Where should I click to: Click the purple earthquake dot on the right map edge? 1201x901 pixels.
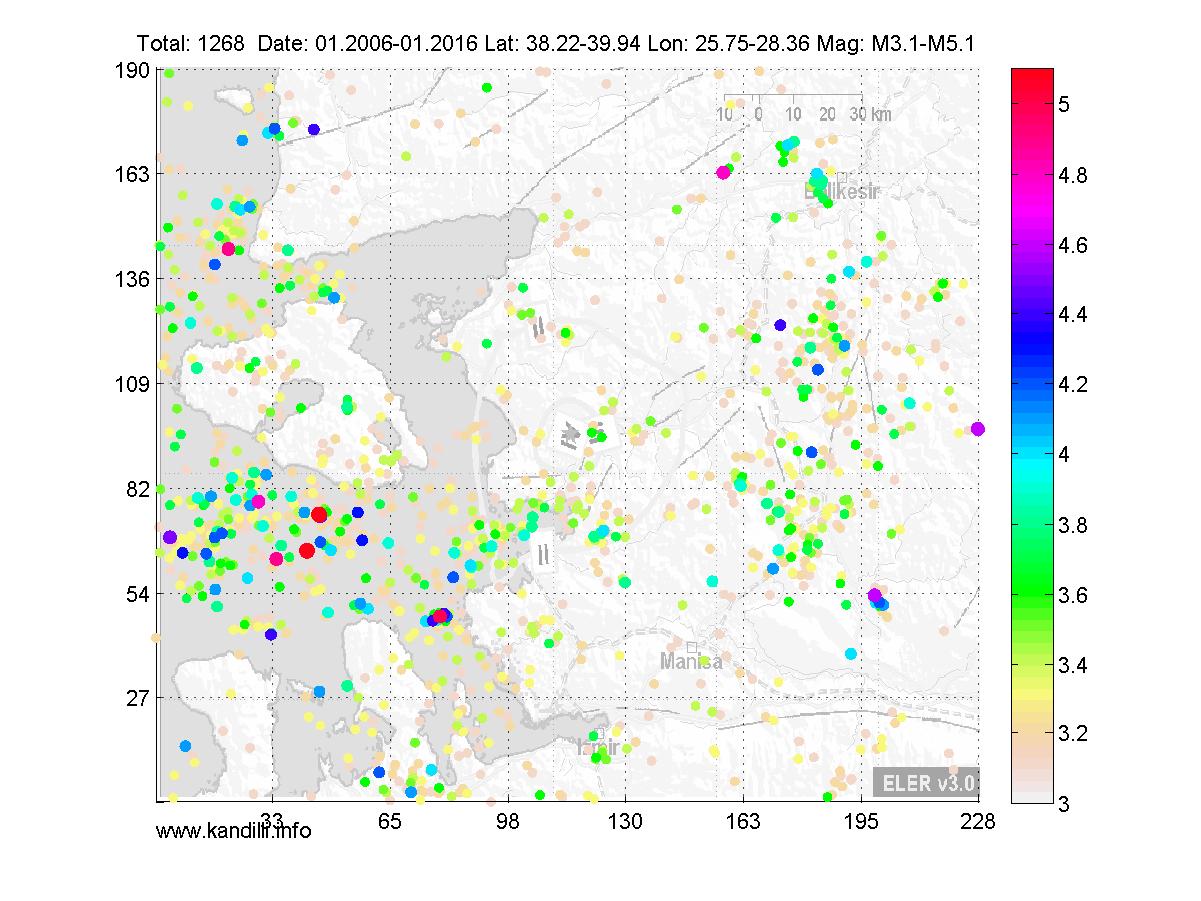point(977,429)
